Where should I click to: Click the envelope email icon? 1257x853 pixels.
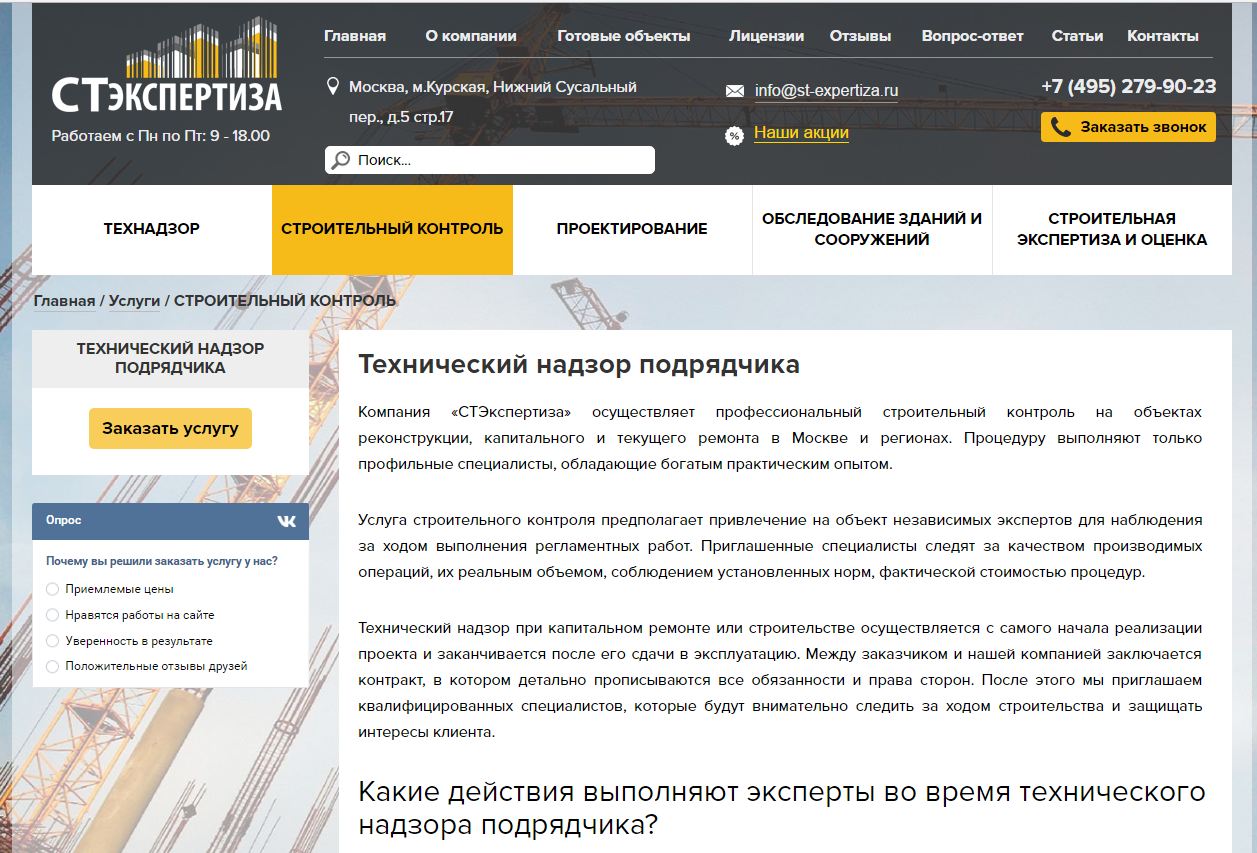(735, 91)
